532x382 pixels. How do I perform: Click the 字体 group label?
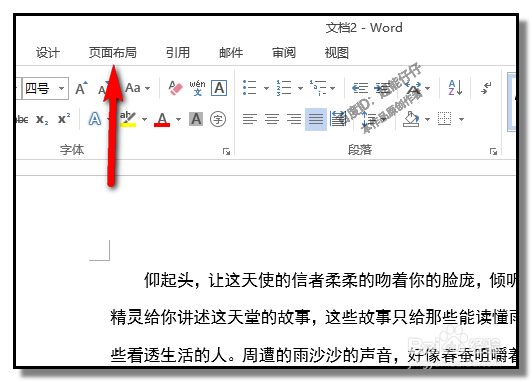click(72, 150)
